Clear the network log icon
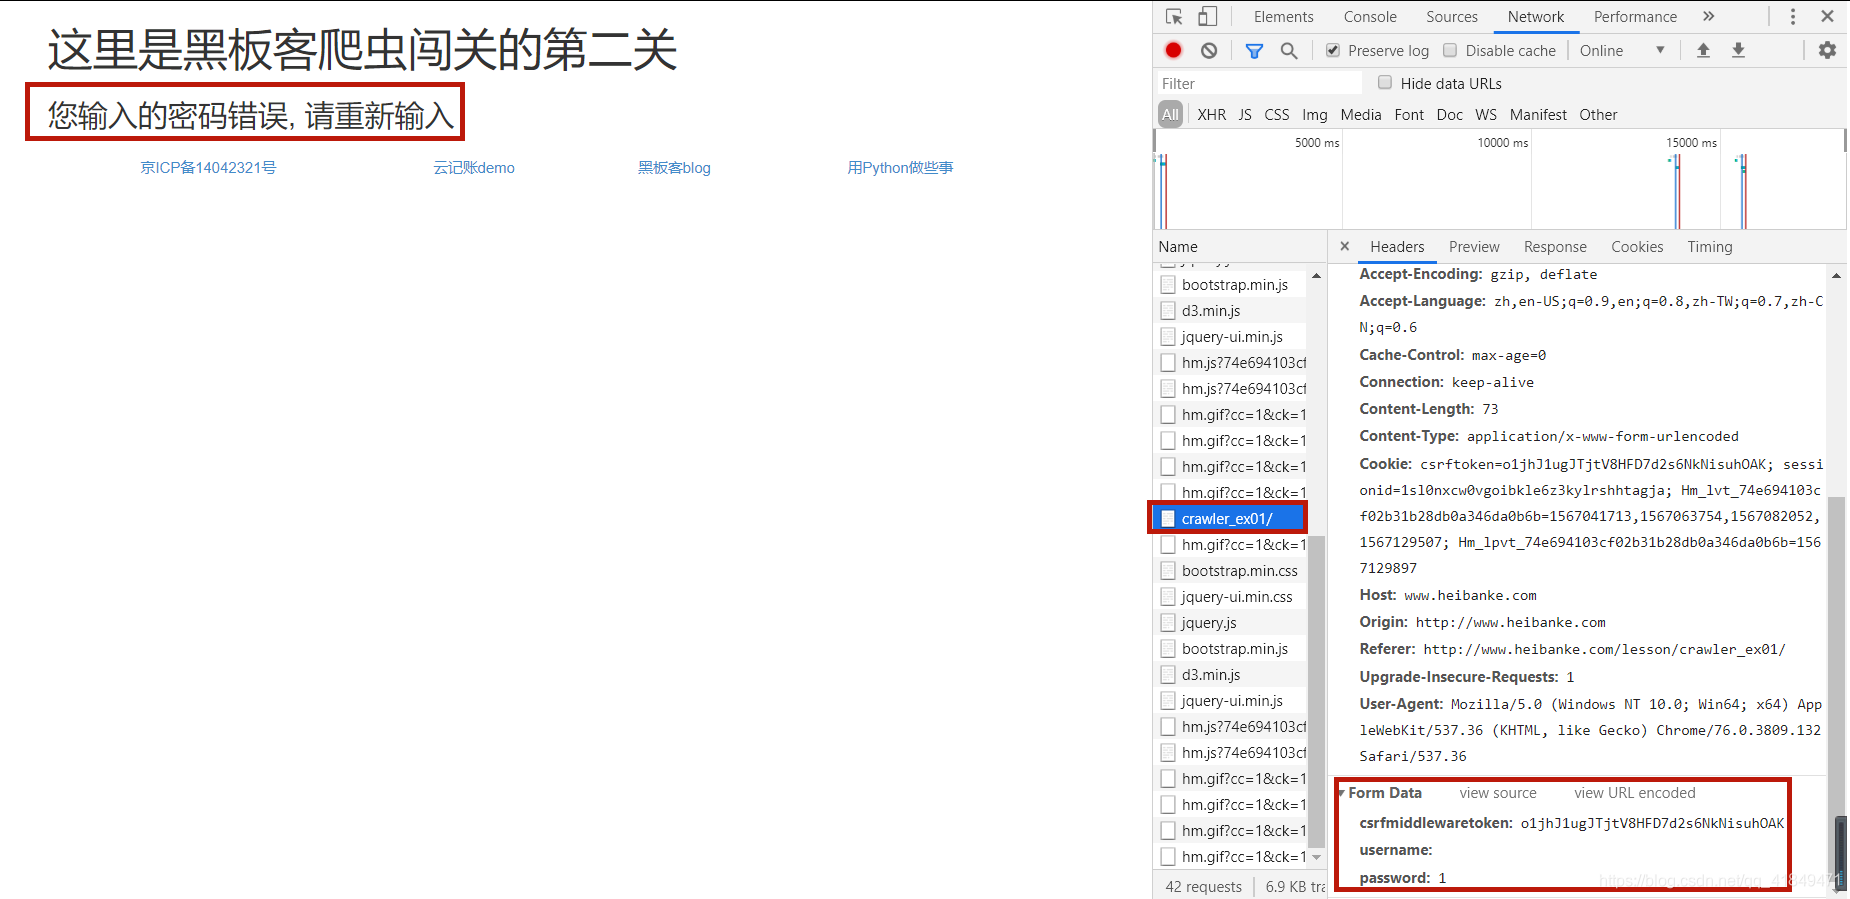 point(1209,50)
